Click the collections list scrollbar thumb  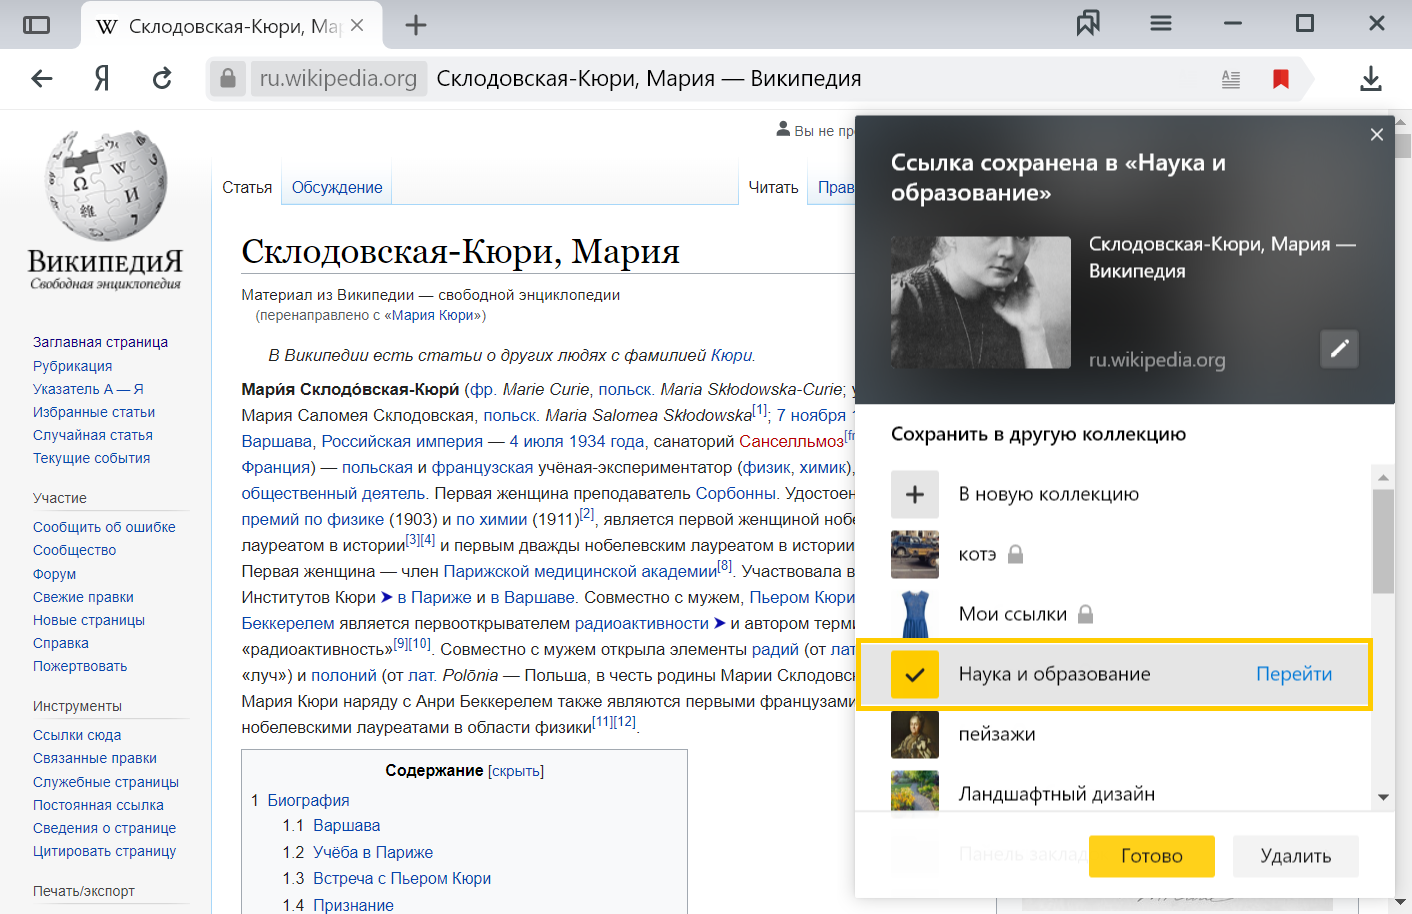click(1383, 541)
